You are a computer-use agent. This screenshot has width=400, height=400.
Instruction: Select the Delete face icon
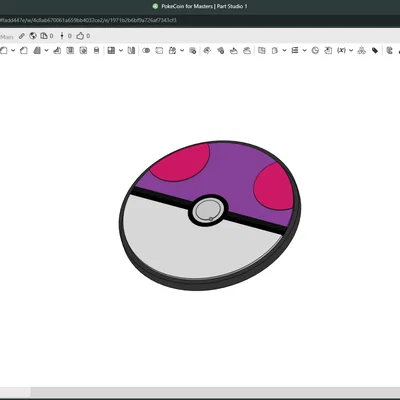point(220,51)
